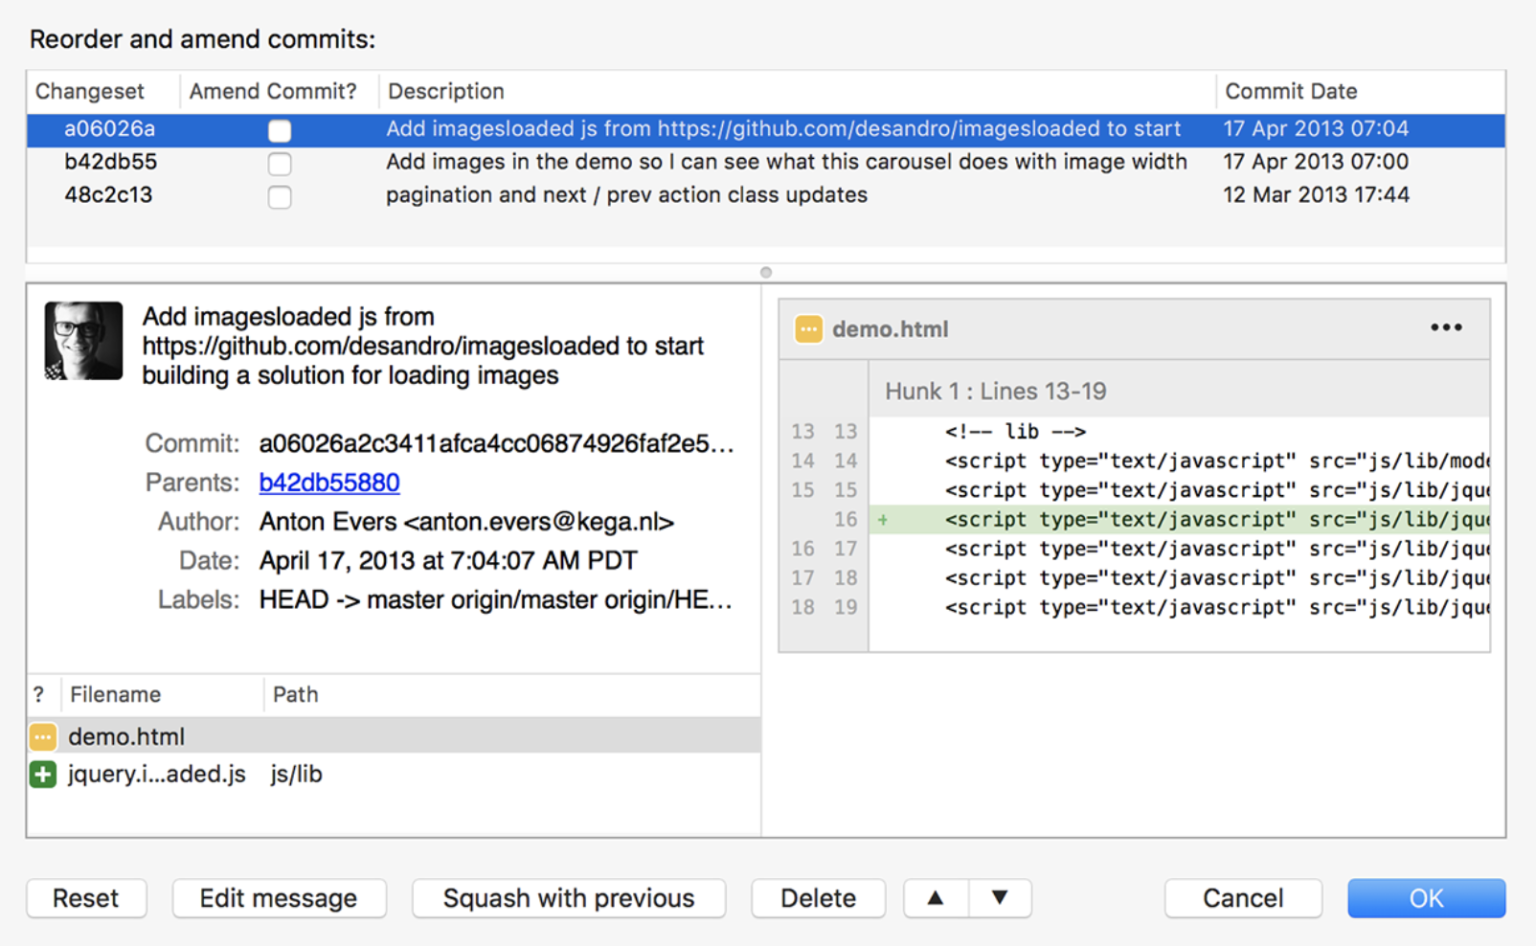
Task: Check the amend box for commit b42db55
Action: click(x=279, y=163)
